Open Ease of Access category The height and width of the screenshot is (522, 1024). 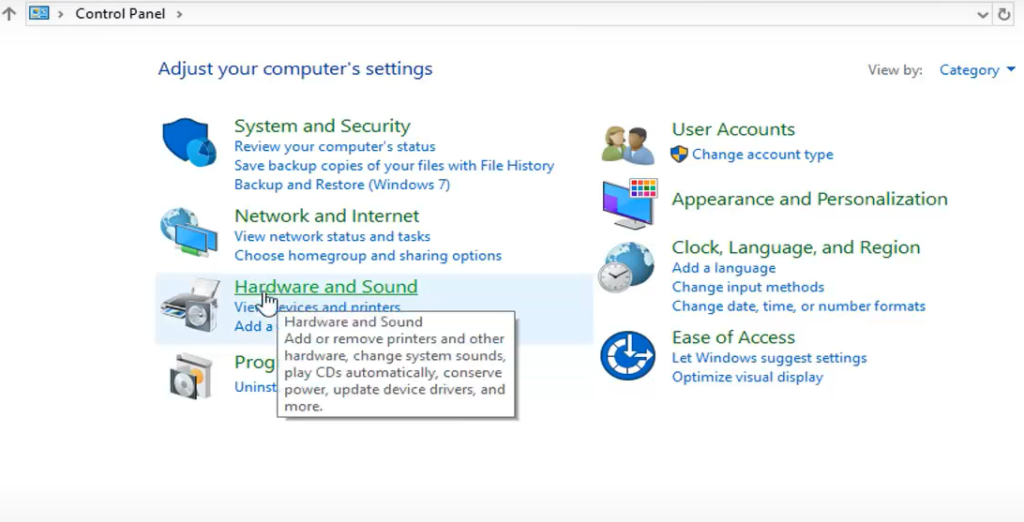733,337
